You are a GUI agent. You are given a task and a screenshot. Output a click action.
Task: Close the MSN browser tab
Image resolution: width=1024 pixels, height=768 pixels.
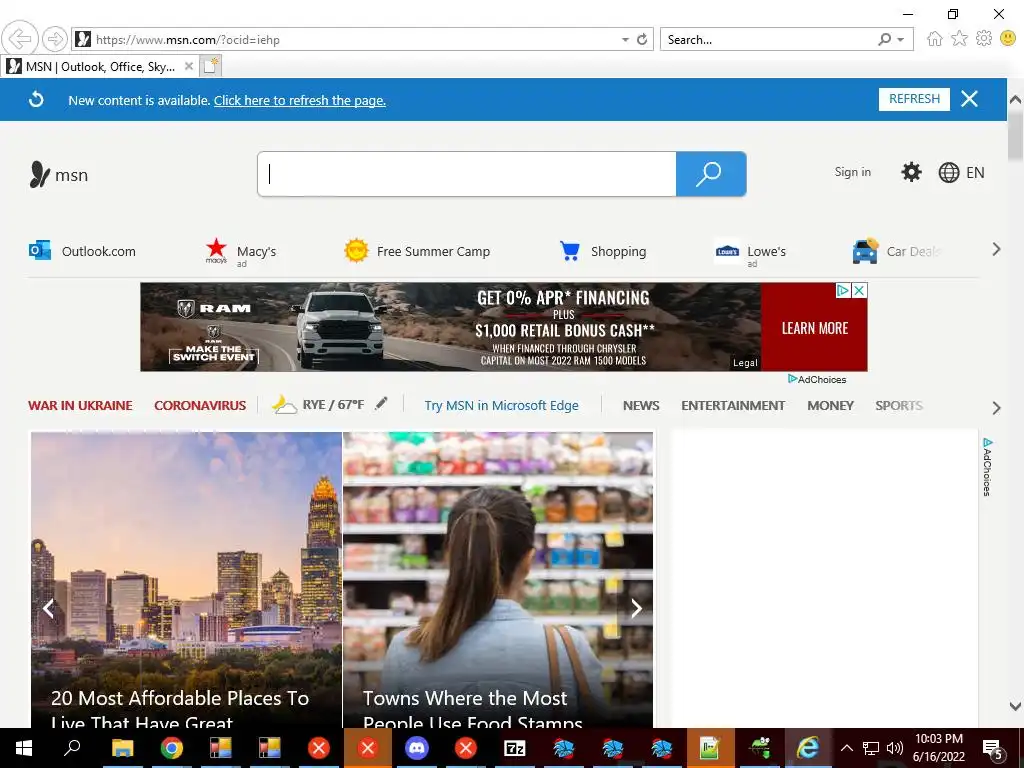pos(188,66)
